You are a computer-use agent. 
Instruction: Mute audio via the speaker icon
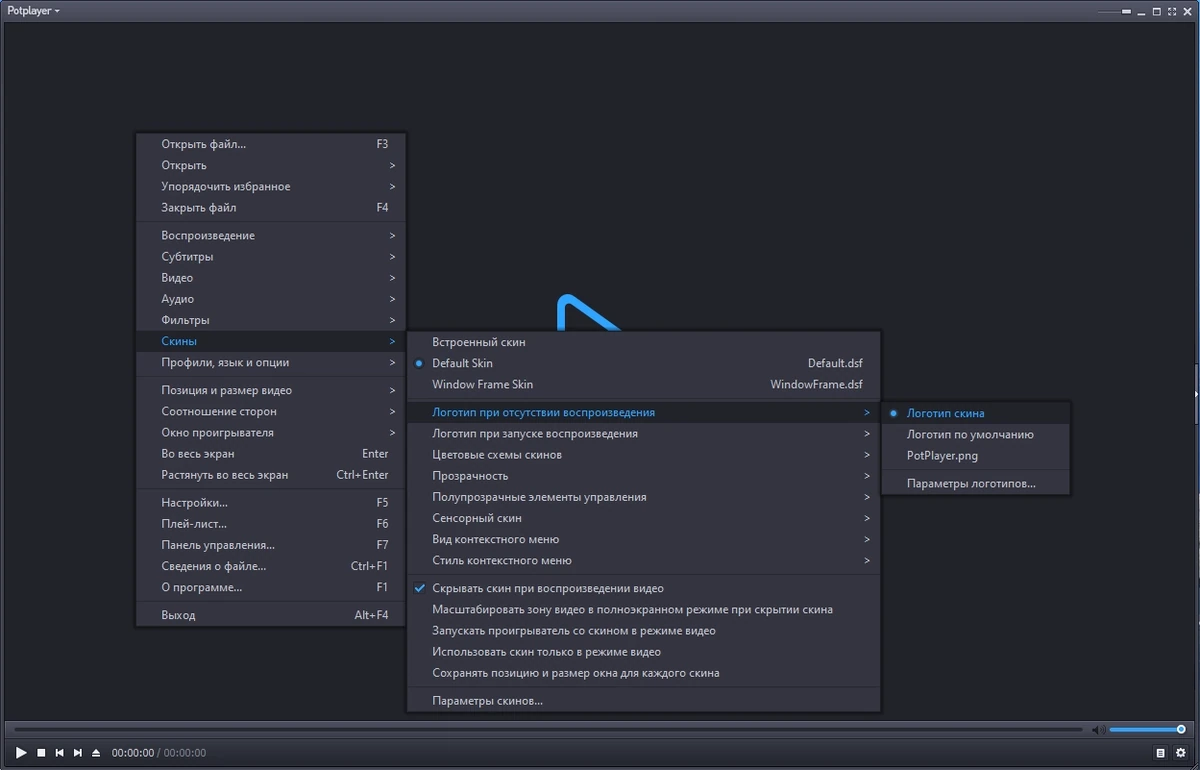pyautogui.click(x=1097, y=729)
